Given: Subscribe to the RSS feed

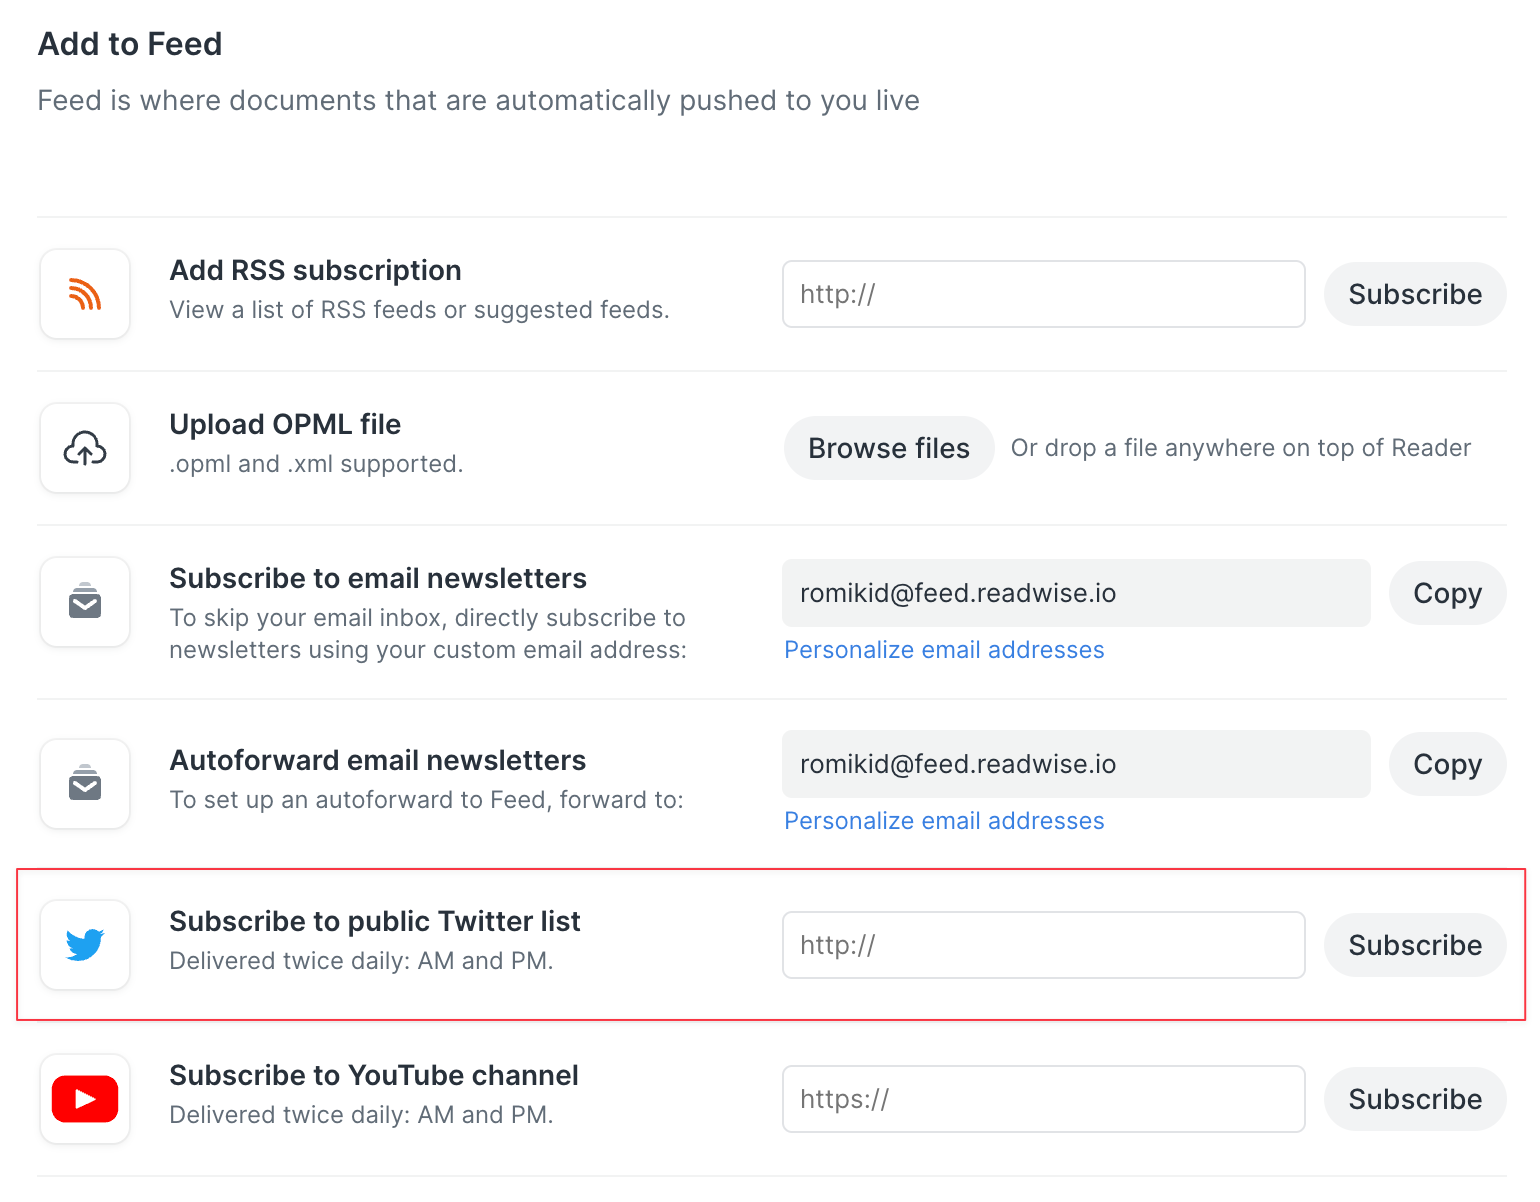Looking at the screenshot, I should (x=1415, y=294).
